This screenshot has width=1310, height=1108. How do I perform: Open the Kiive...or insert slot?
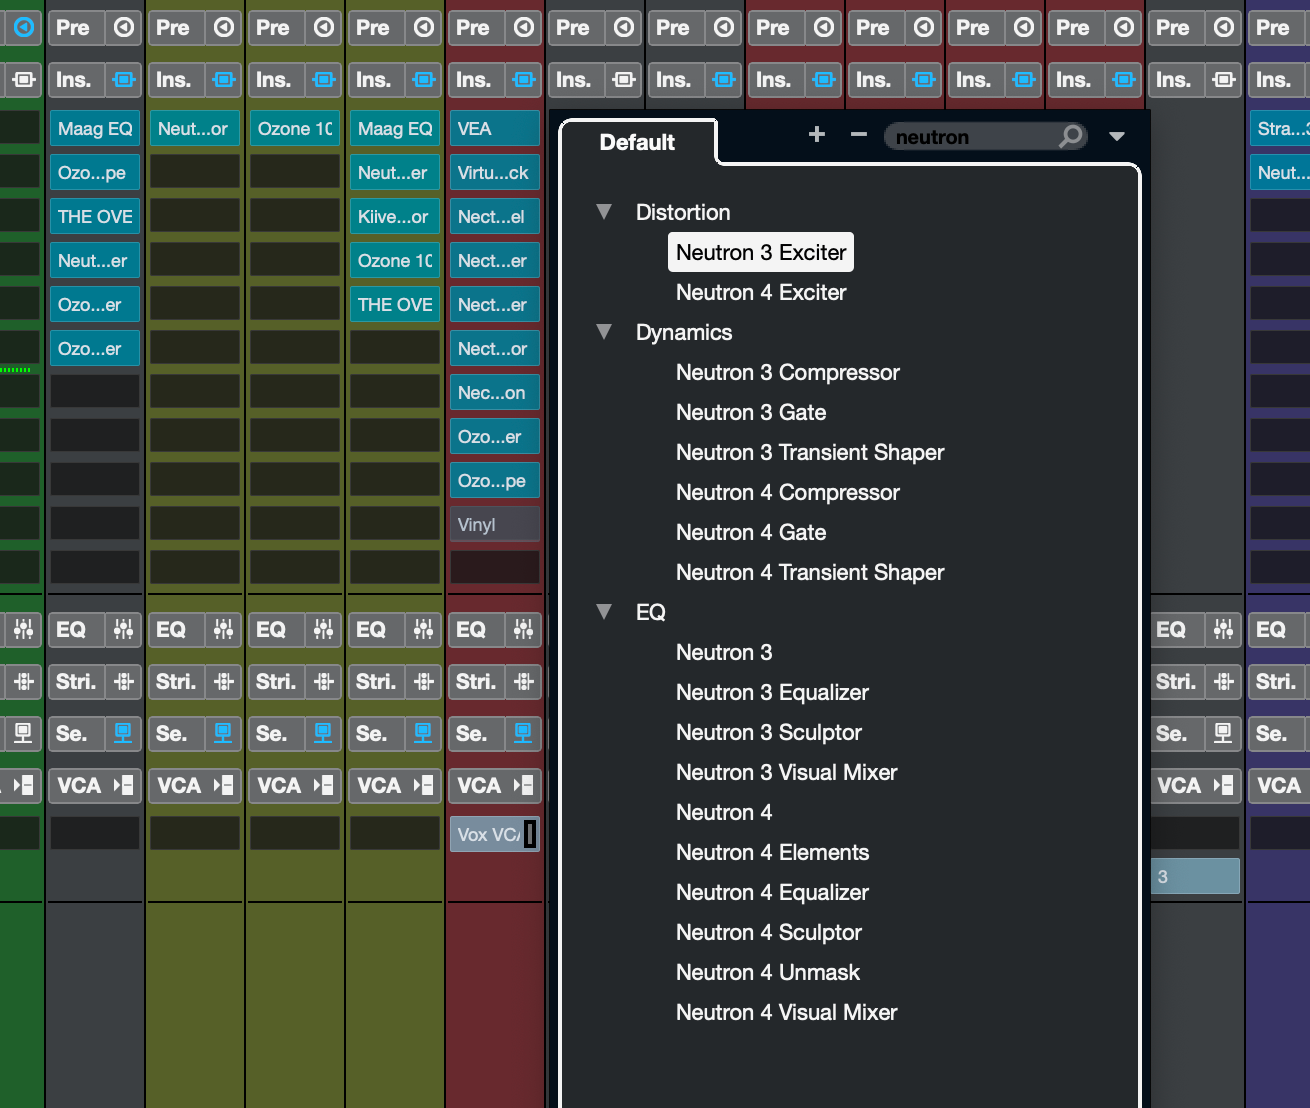point(395,216)
